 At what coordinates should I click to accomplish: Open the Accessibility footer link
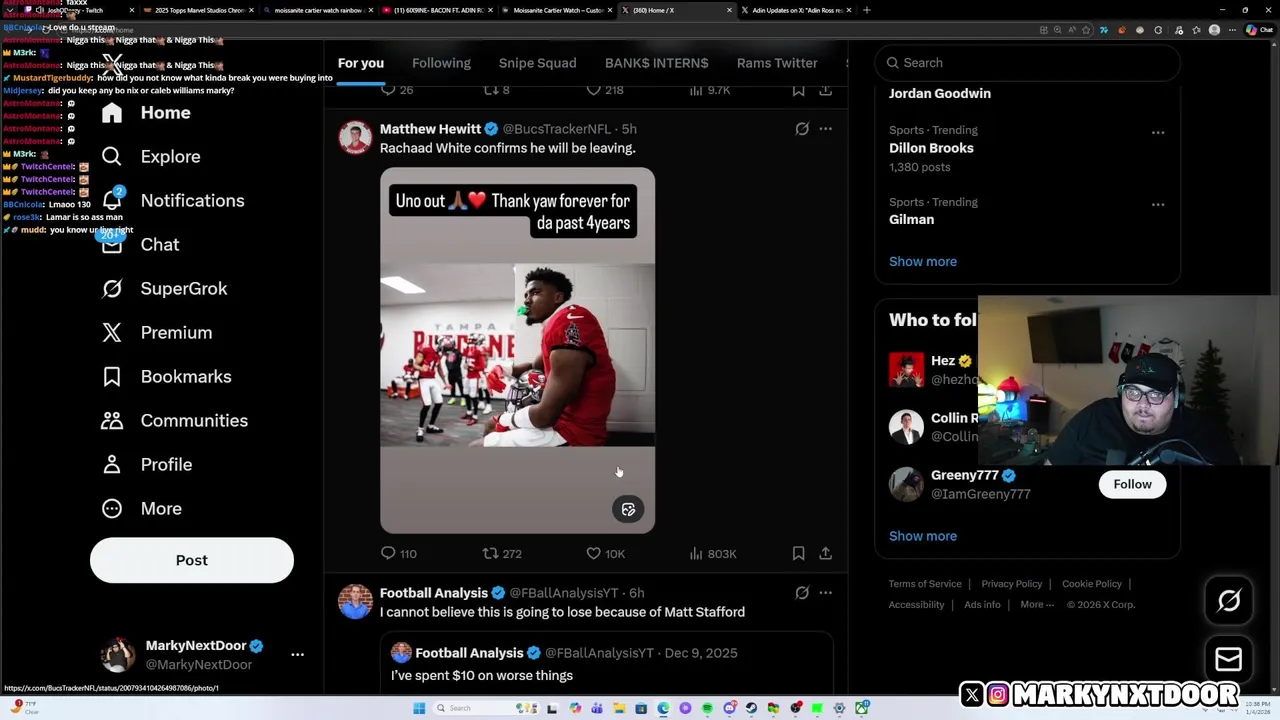coord(916,605)
